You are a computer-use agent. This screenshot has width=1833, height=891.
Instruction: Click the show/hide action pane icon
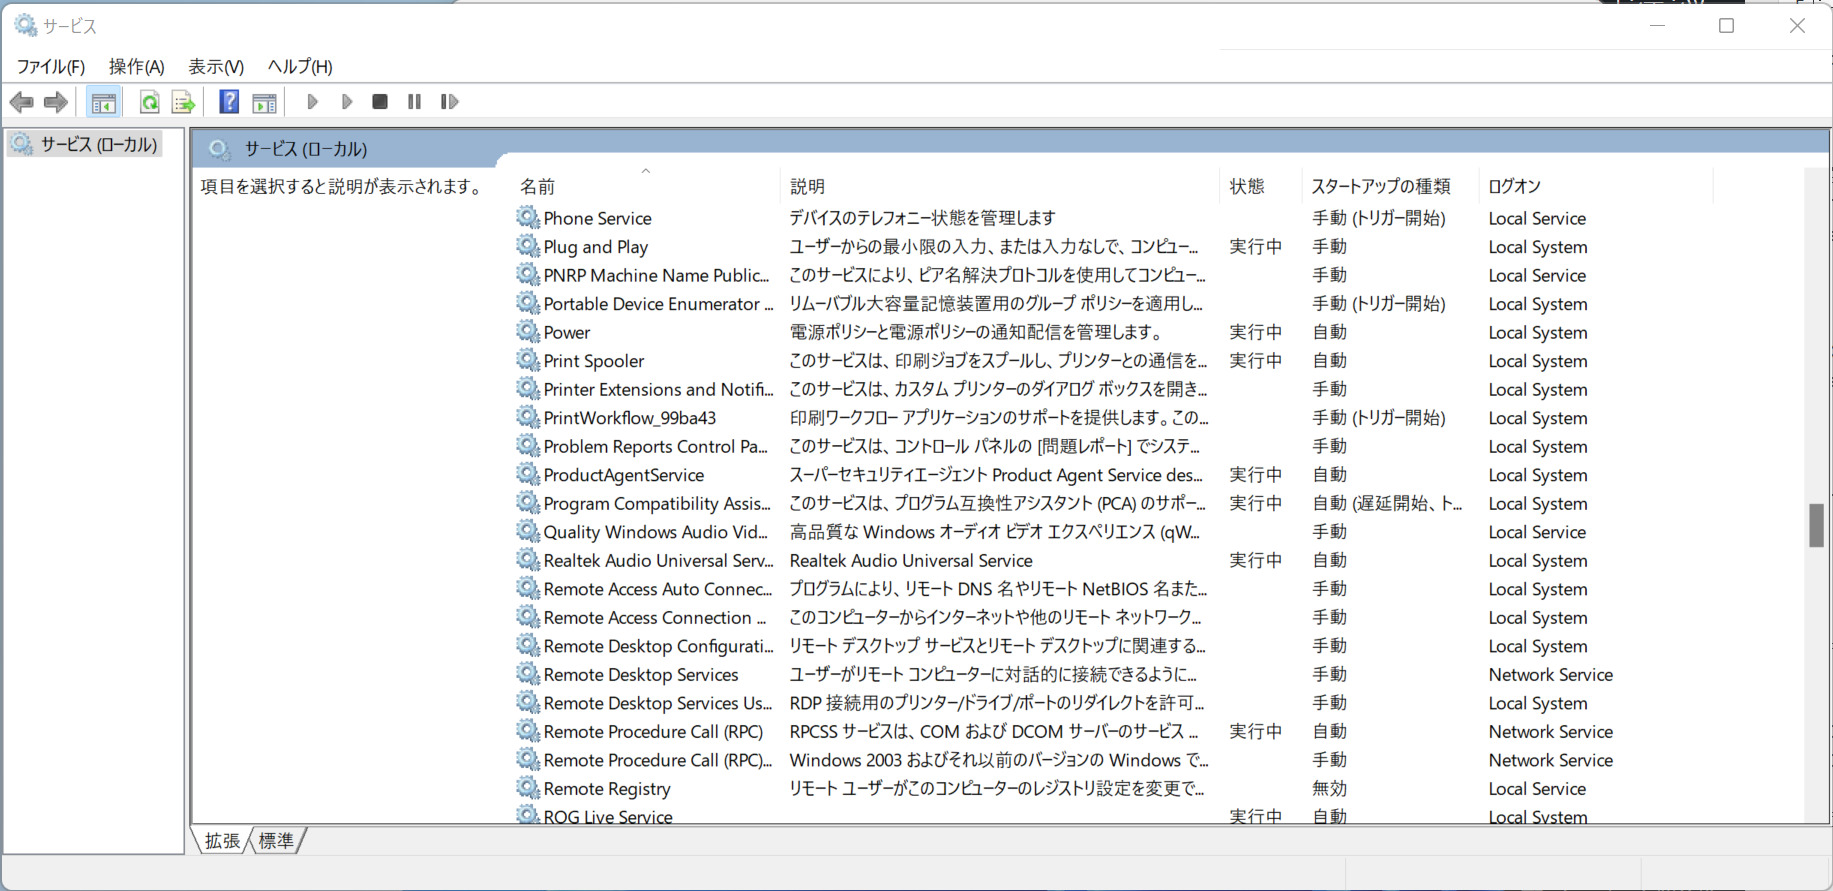point(264,102)
